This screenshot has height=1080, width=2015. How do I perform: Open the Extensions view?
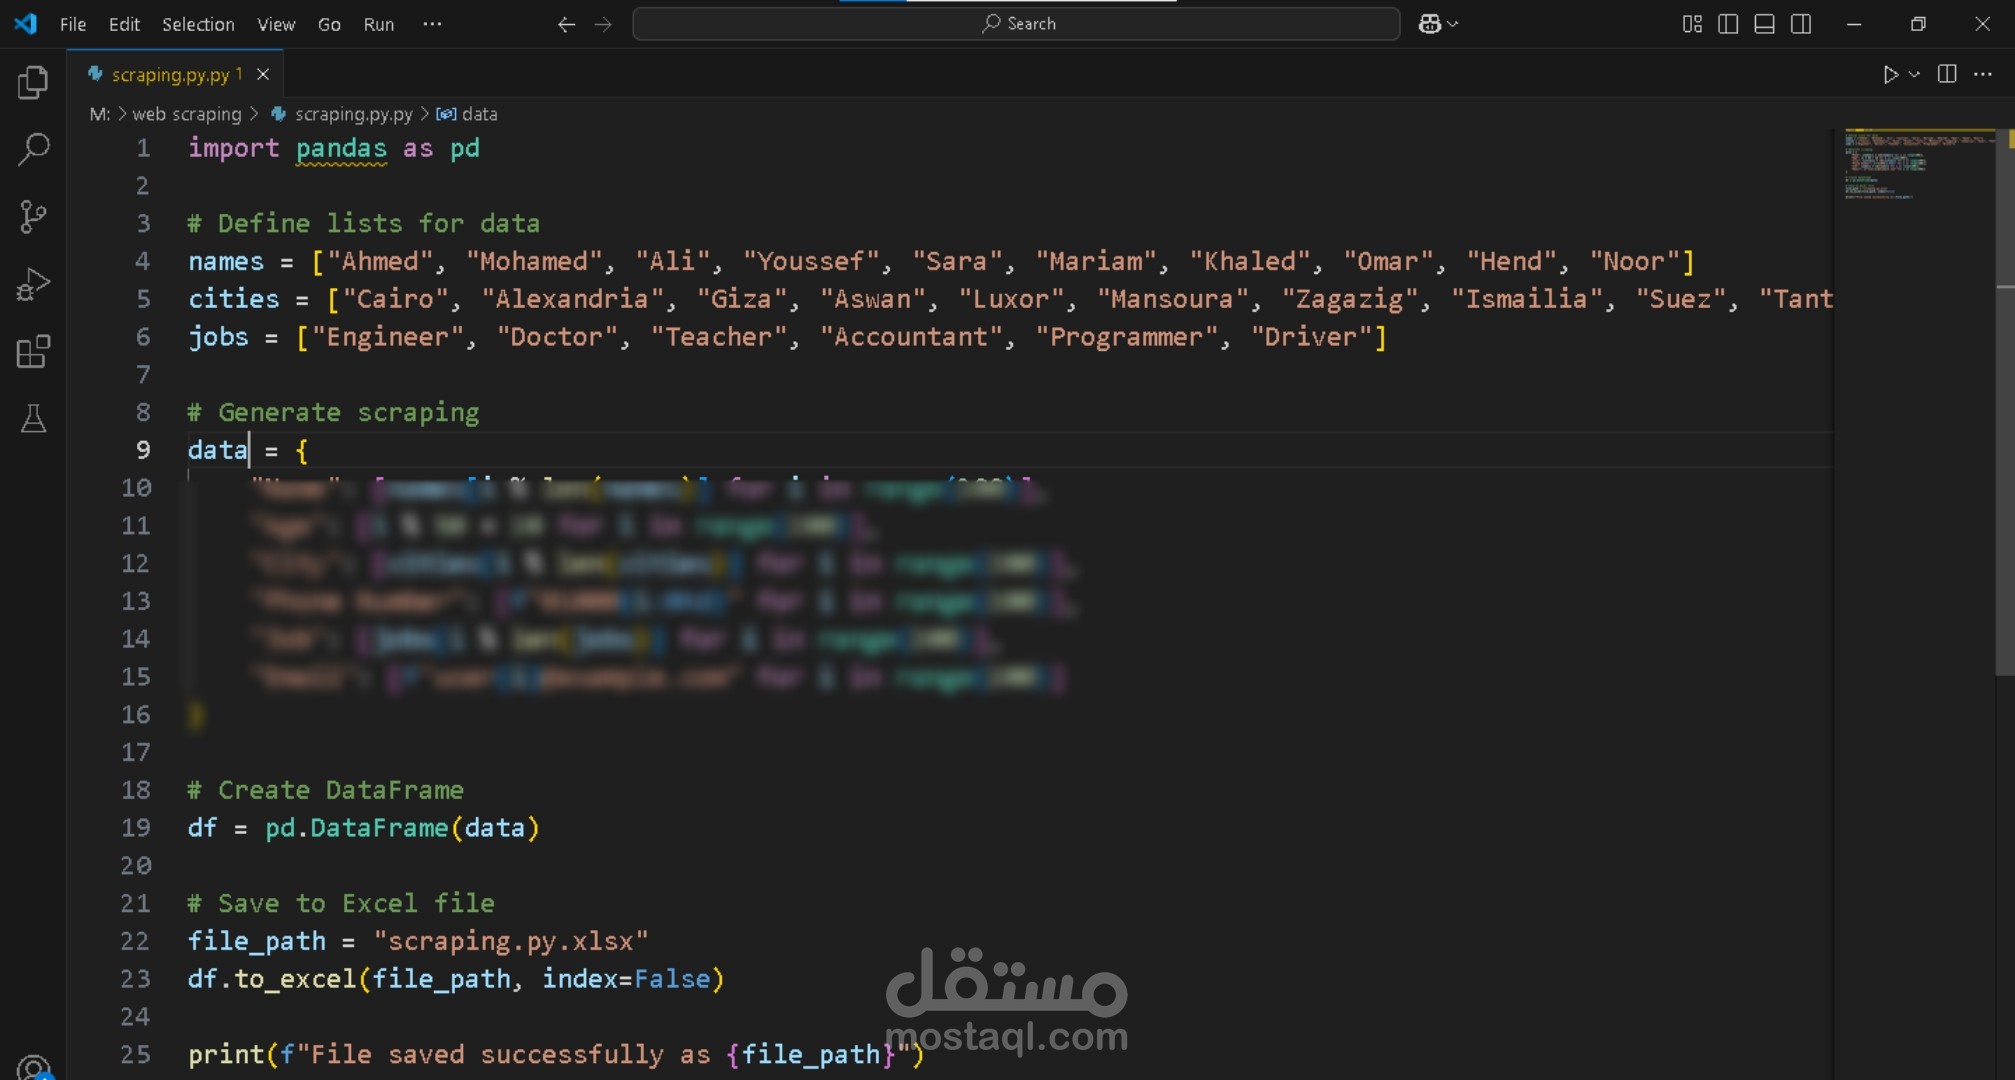click(x=33, y=352)
